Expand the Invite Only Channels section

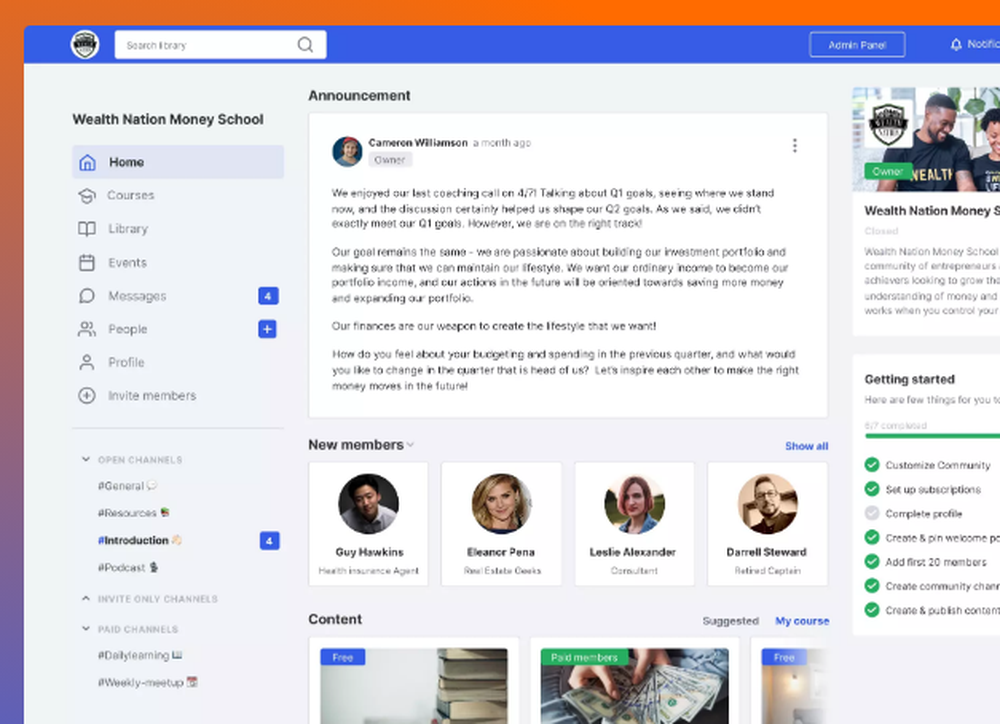click(86, 598)
